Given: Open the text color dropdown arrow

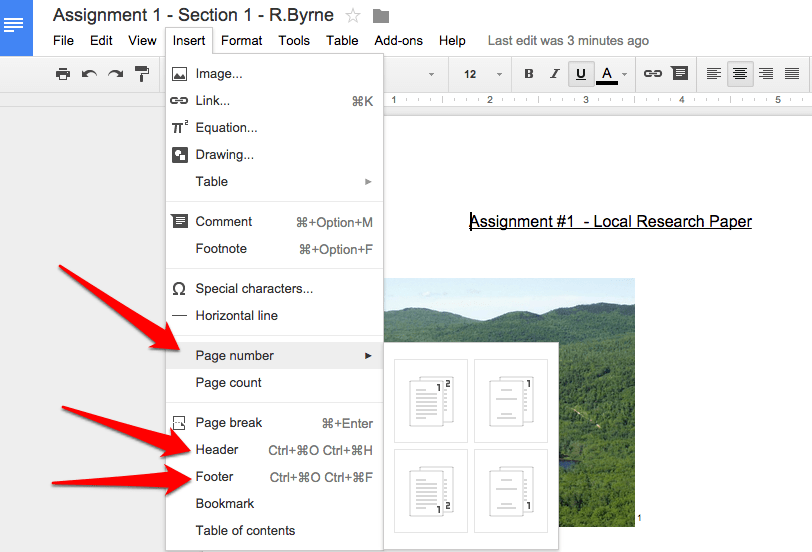Looking at the screenshot, I should 625,75.
